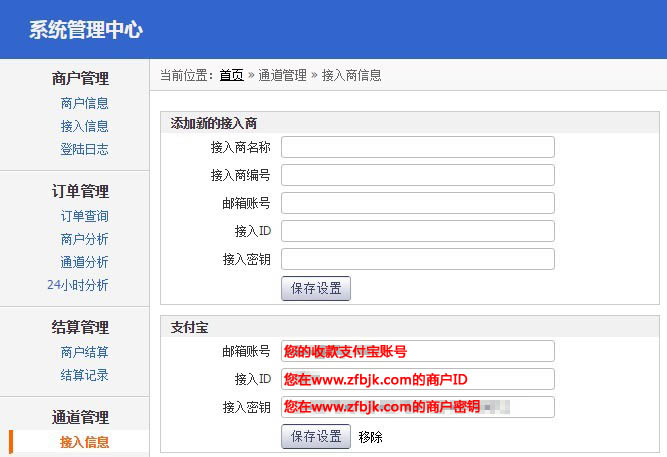Click the 添加新的接入商 section title
667x457 pixels.
click(x=214, y=123)
